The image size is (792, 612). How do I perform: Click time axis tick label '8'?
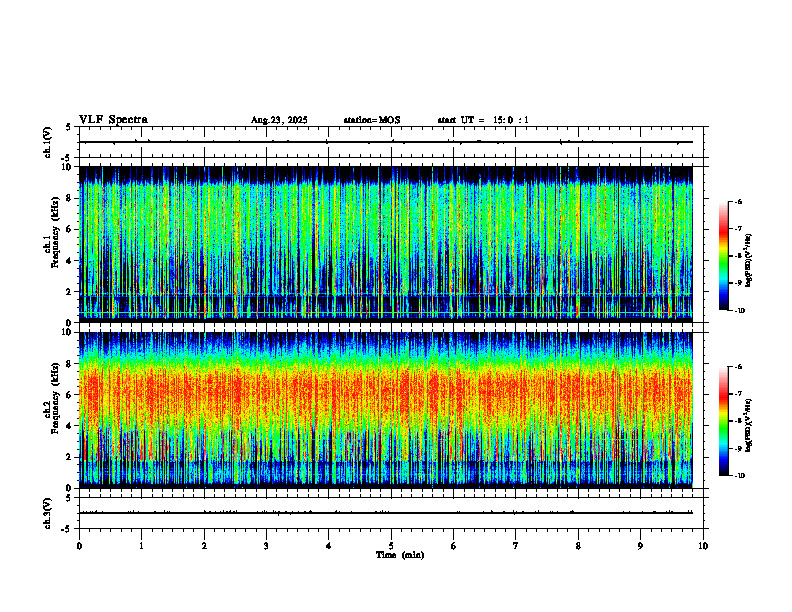[x=578, y=546]
